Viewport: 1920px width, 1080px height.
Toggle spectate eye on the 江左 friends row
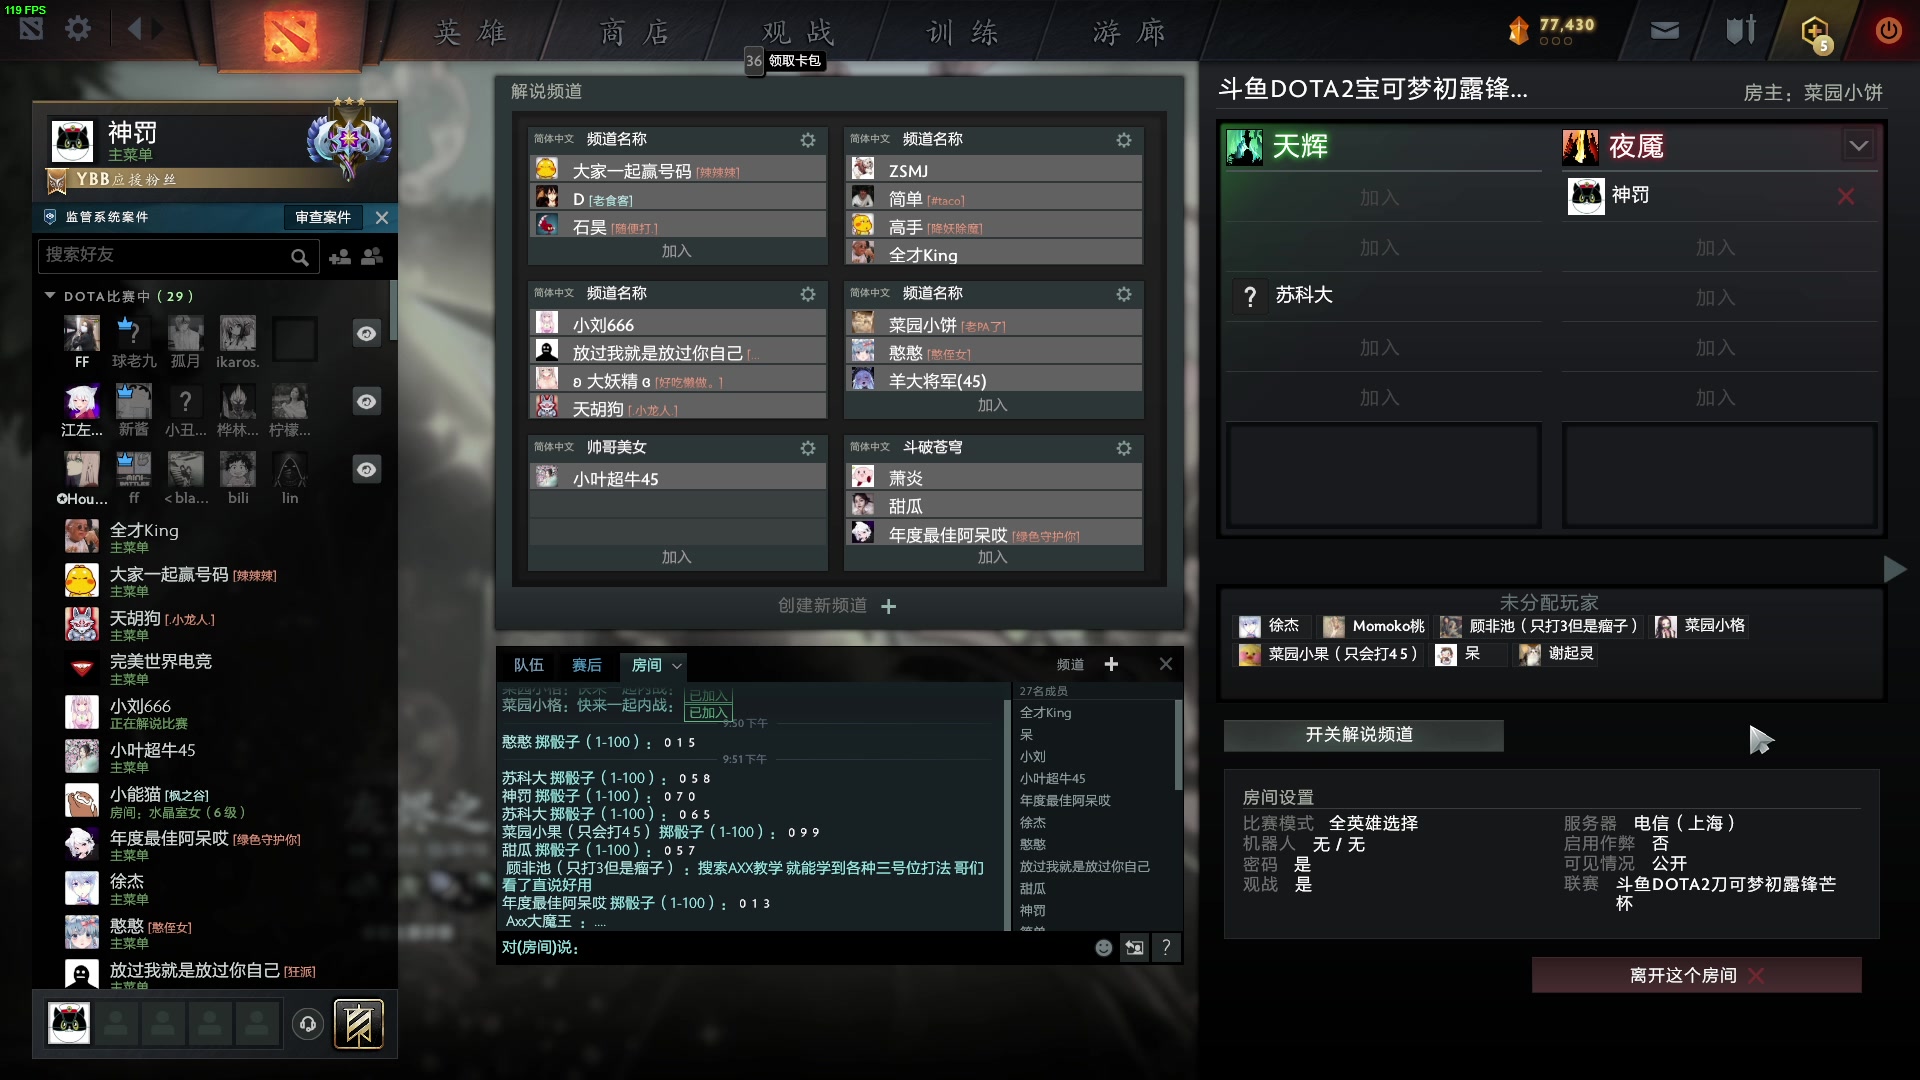tap(367, 402)
